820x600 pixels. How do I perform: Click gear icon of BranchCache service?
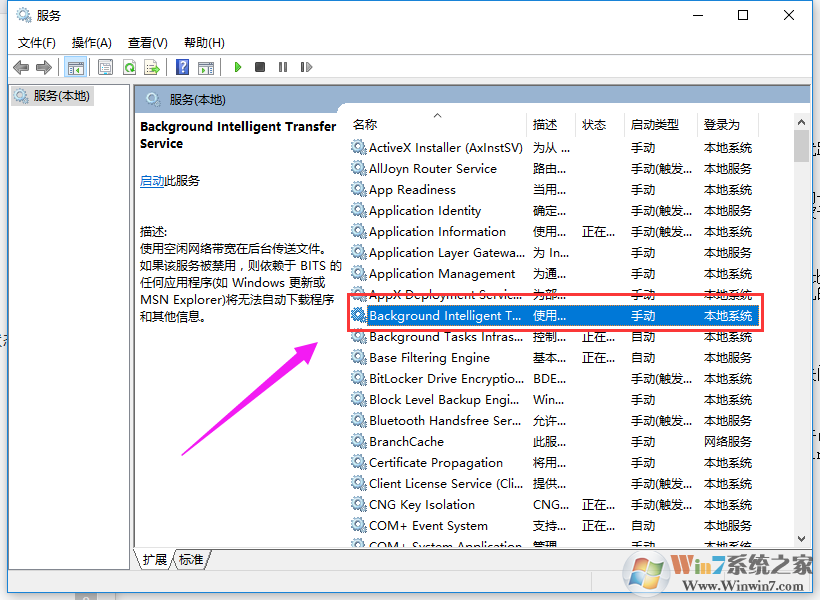359,441
